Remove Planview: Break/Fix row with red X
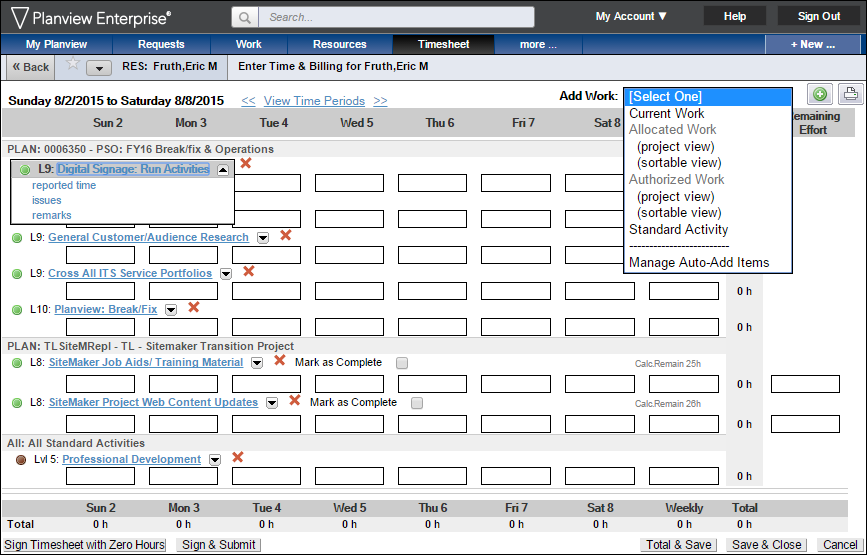 194,307
